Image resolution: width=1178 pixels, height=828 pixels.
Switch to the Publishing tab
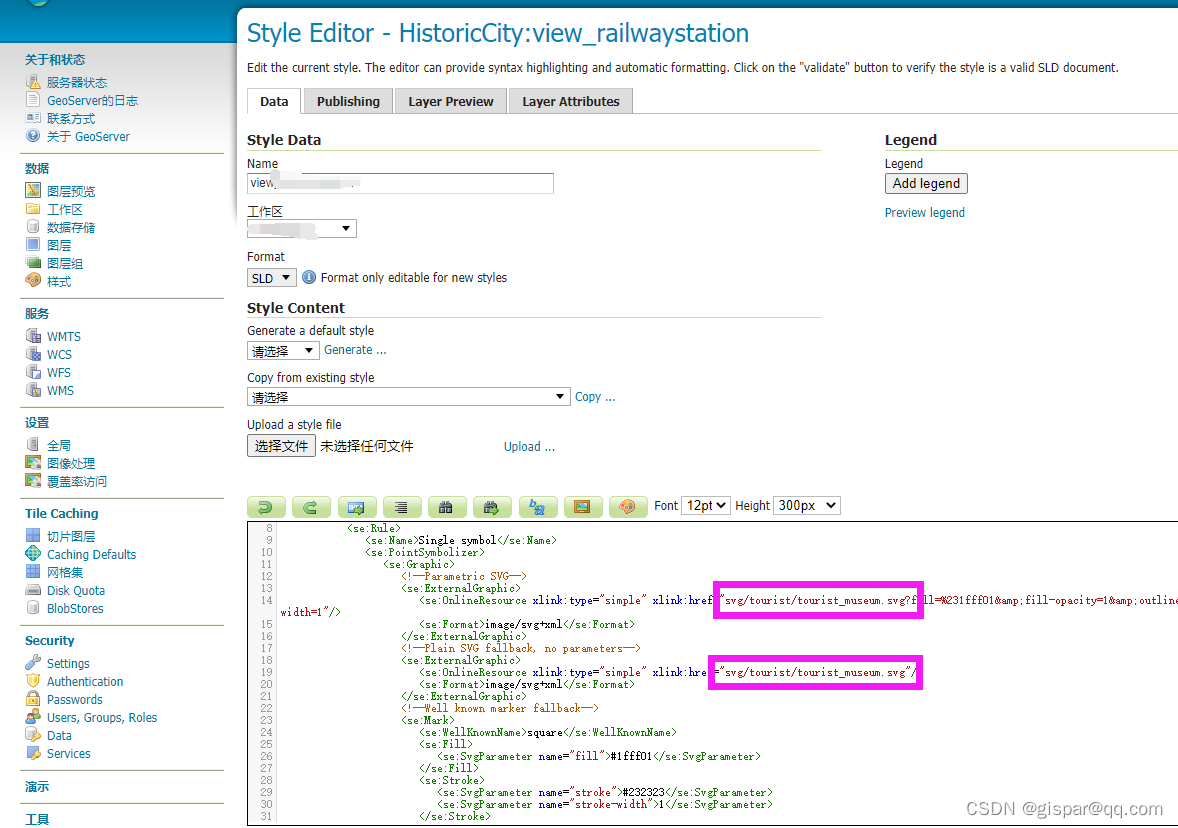pyautogui.click(x=349, y=101)
